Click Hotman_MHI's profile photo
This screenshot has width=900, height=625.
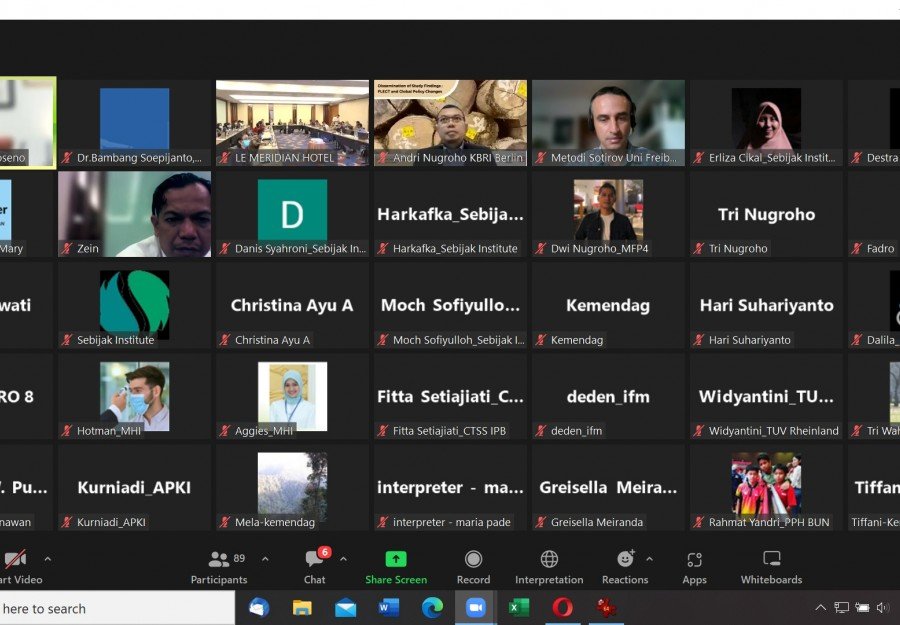134,396
